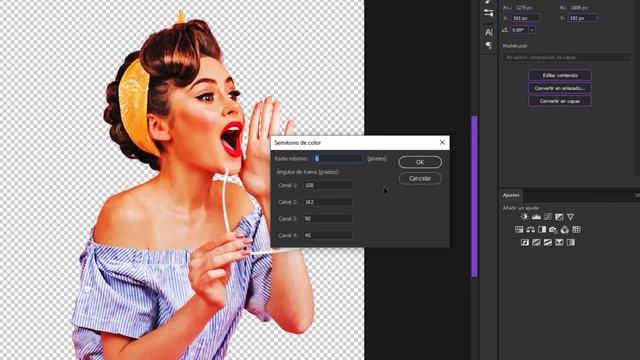Open the rotation angle dropdown arrow
This screenshot has width=640, height=360.
(532, 30)
